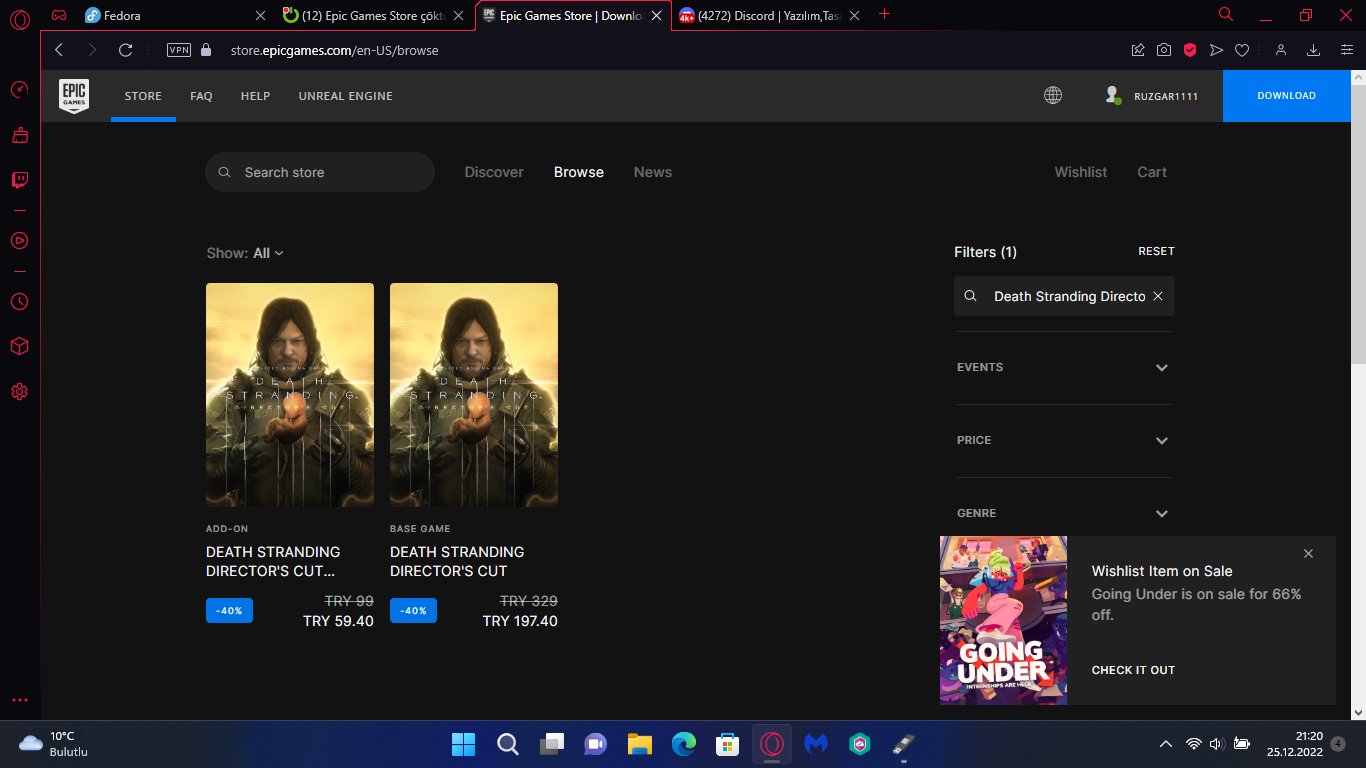Close the Fedora tab
Image resolution: width=1366 pixels, height=768 pixels.
click(261, 16)
